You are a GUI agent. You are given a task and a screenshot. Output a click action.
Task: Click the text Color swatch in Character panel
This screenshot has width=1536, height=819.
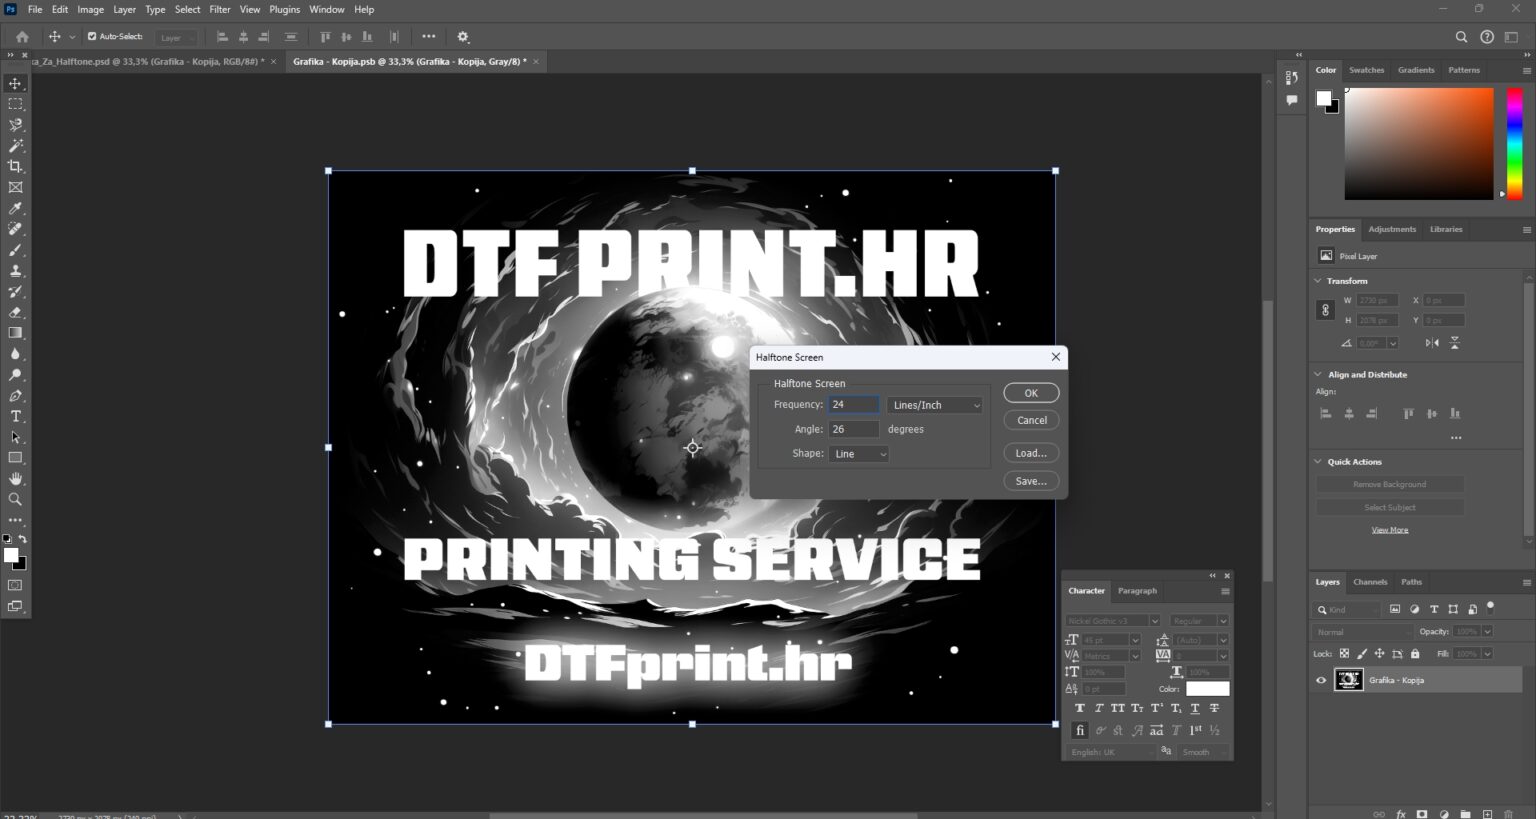[x=1207, y=688]
